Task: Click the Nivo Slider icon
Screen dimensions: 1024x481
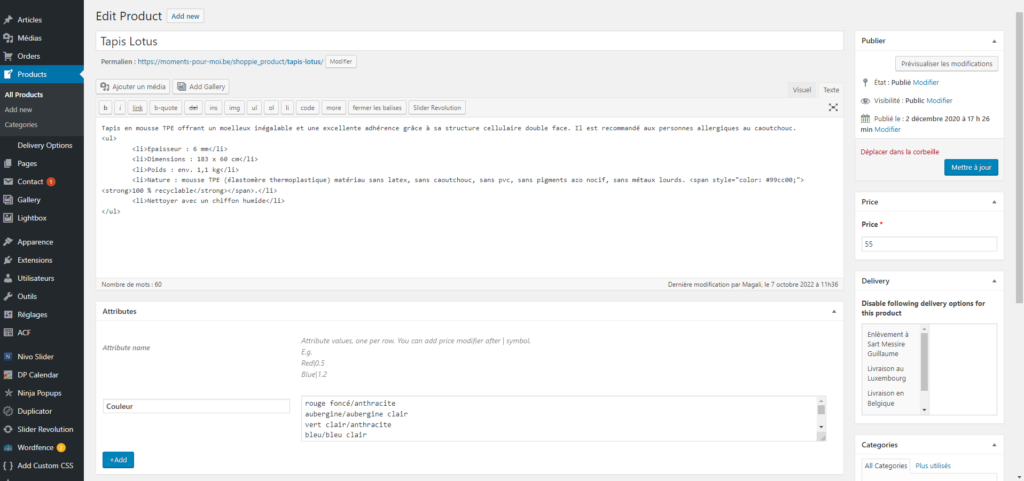Action: pyautogui.click(x=8, y=357)
